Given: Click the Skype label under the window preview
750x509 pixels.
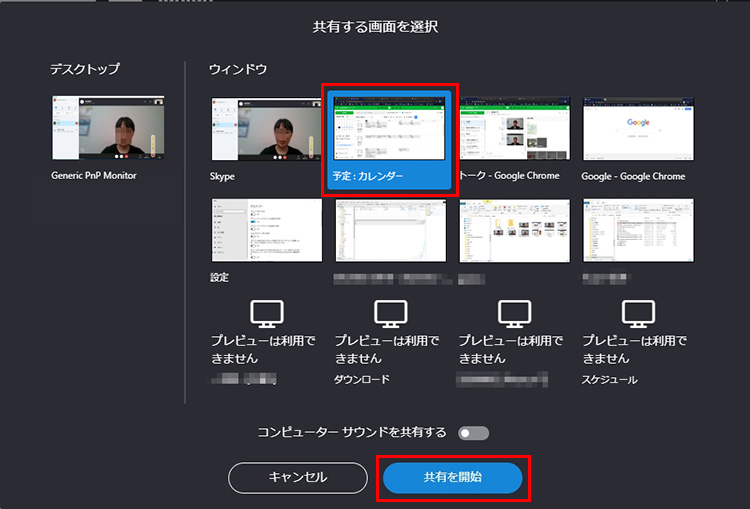Looking at the screenshot, I should 224,176.
